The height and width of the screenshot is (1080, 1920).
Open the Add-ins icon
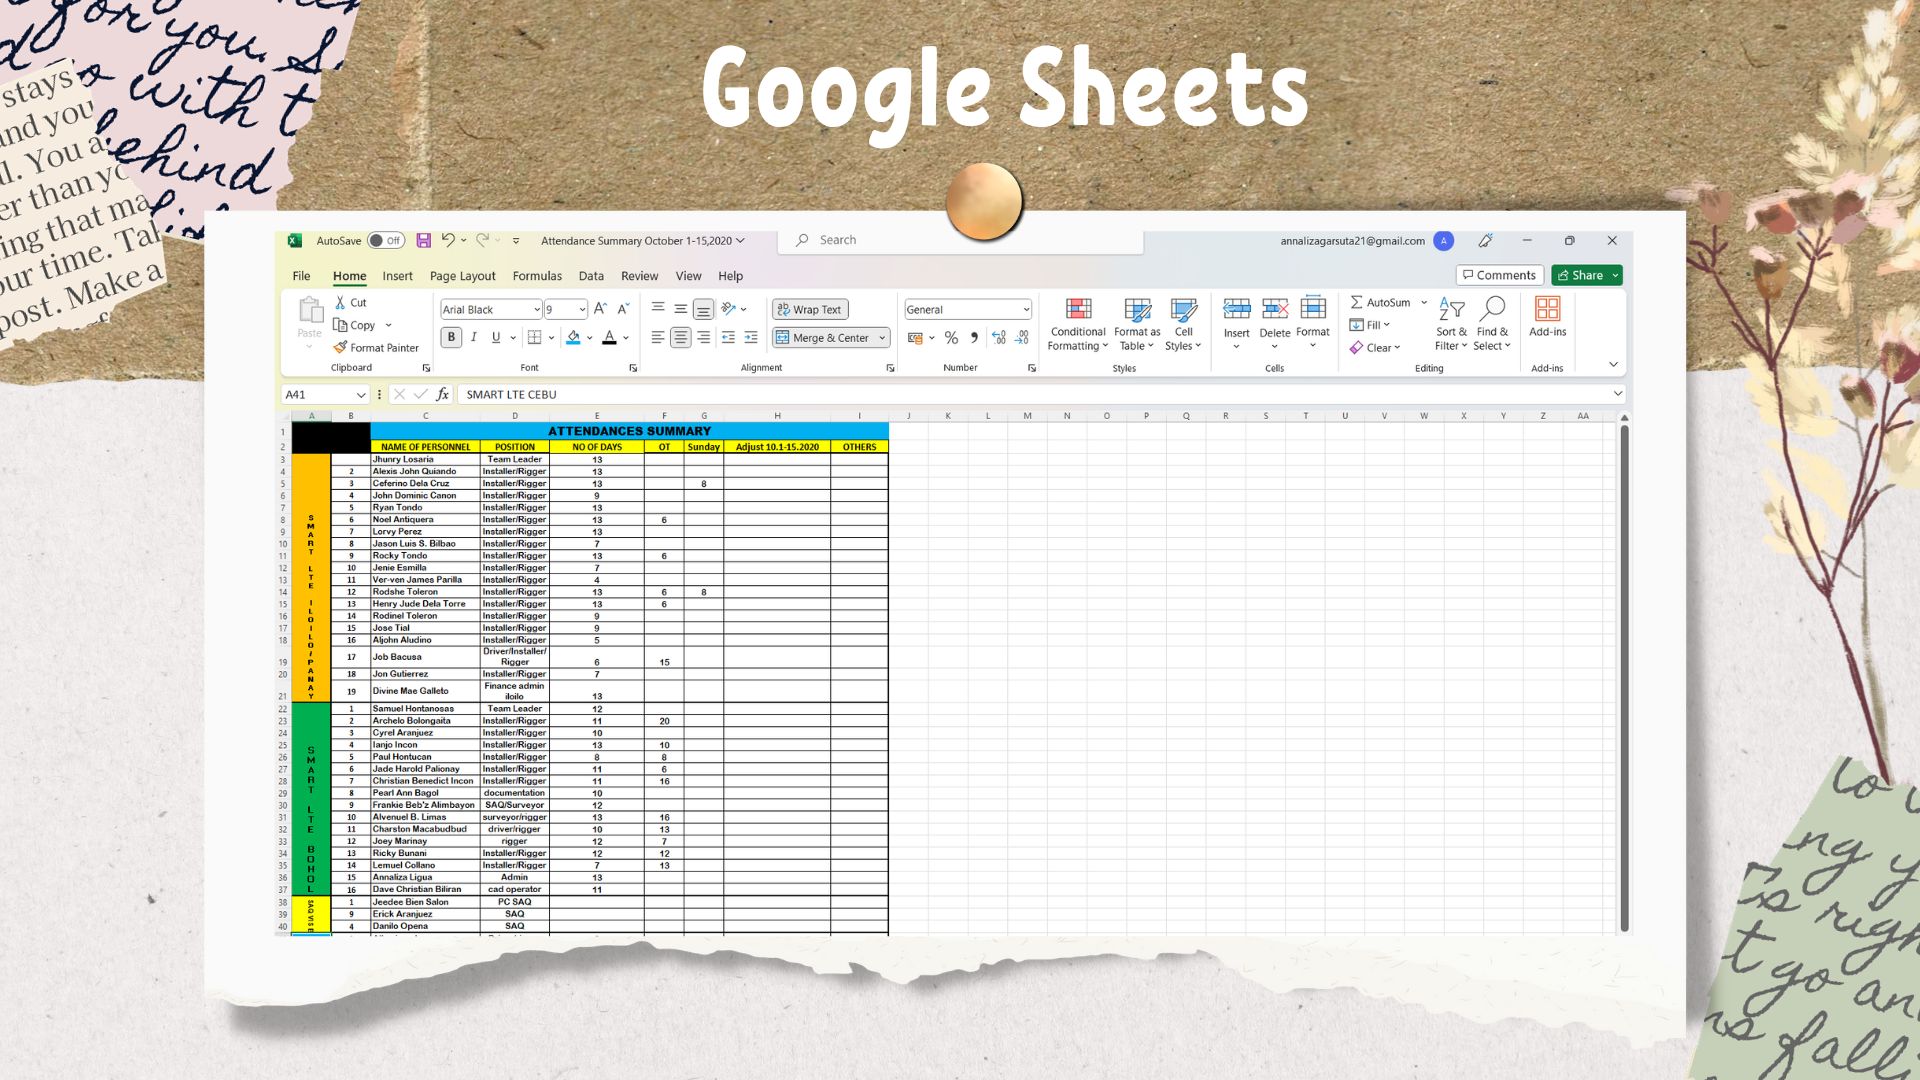coord(1547,309)
